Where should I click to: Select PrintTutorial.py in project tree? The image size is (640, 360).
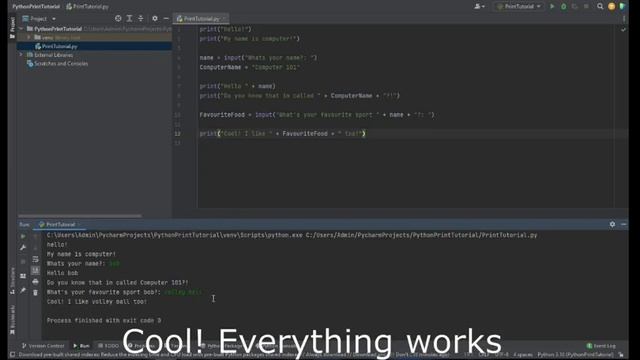tap(59, 47)
